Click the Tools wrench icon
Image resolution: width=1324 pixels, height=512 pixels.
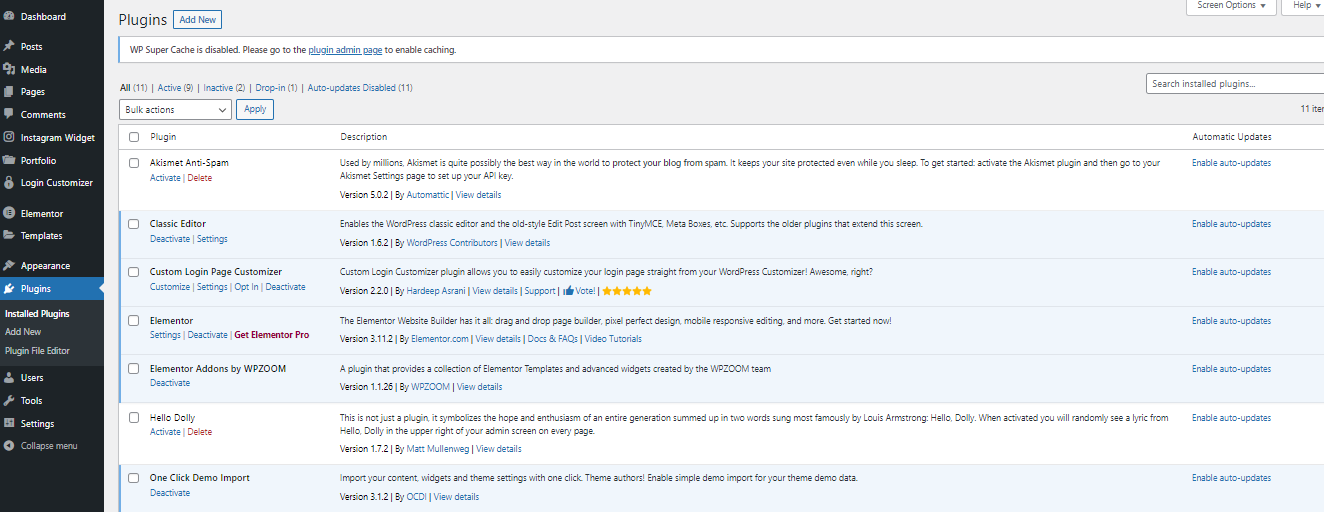click(x=9, y=400)
